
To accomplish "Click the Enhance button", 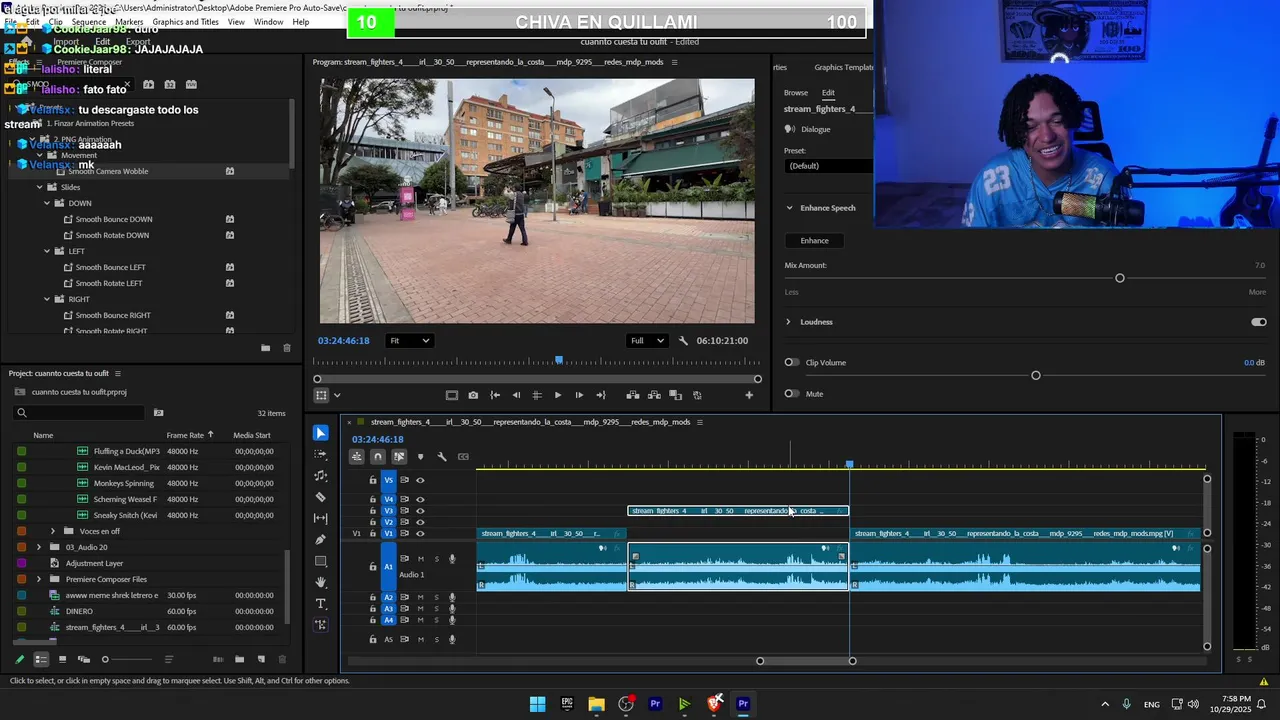I will click(x=814, y=241).
